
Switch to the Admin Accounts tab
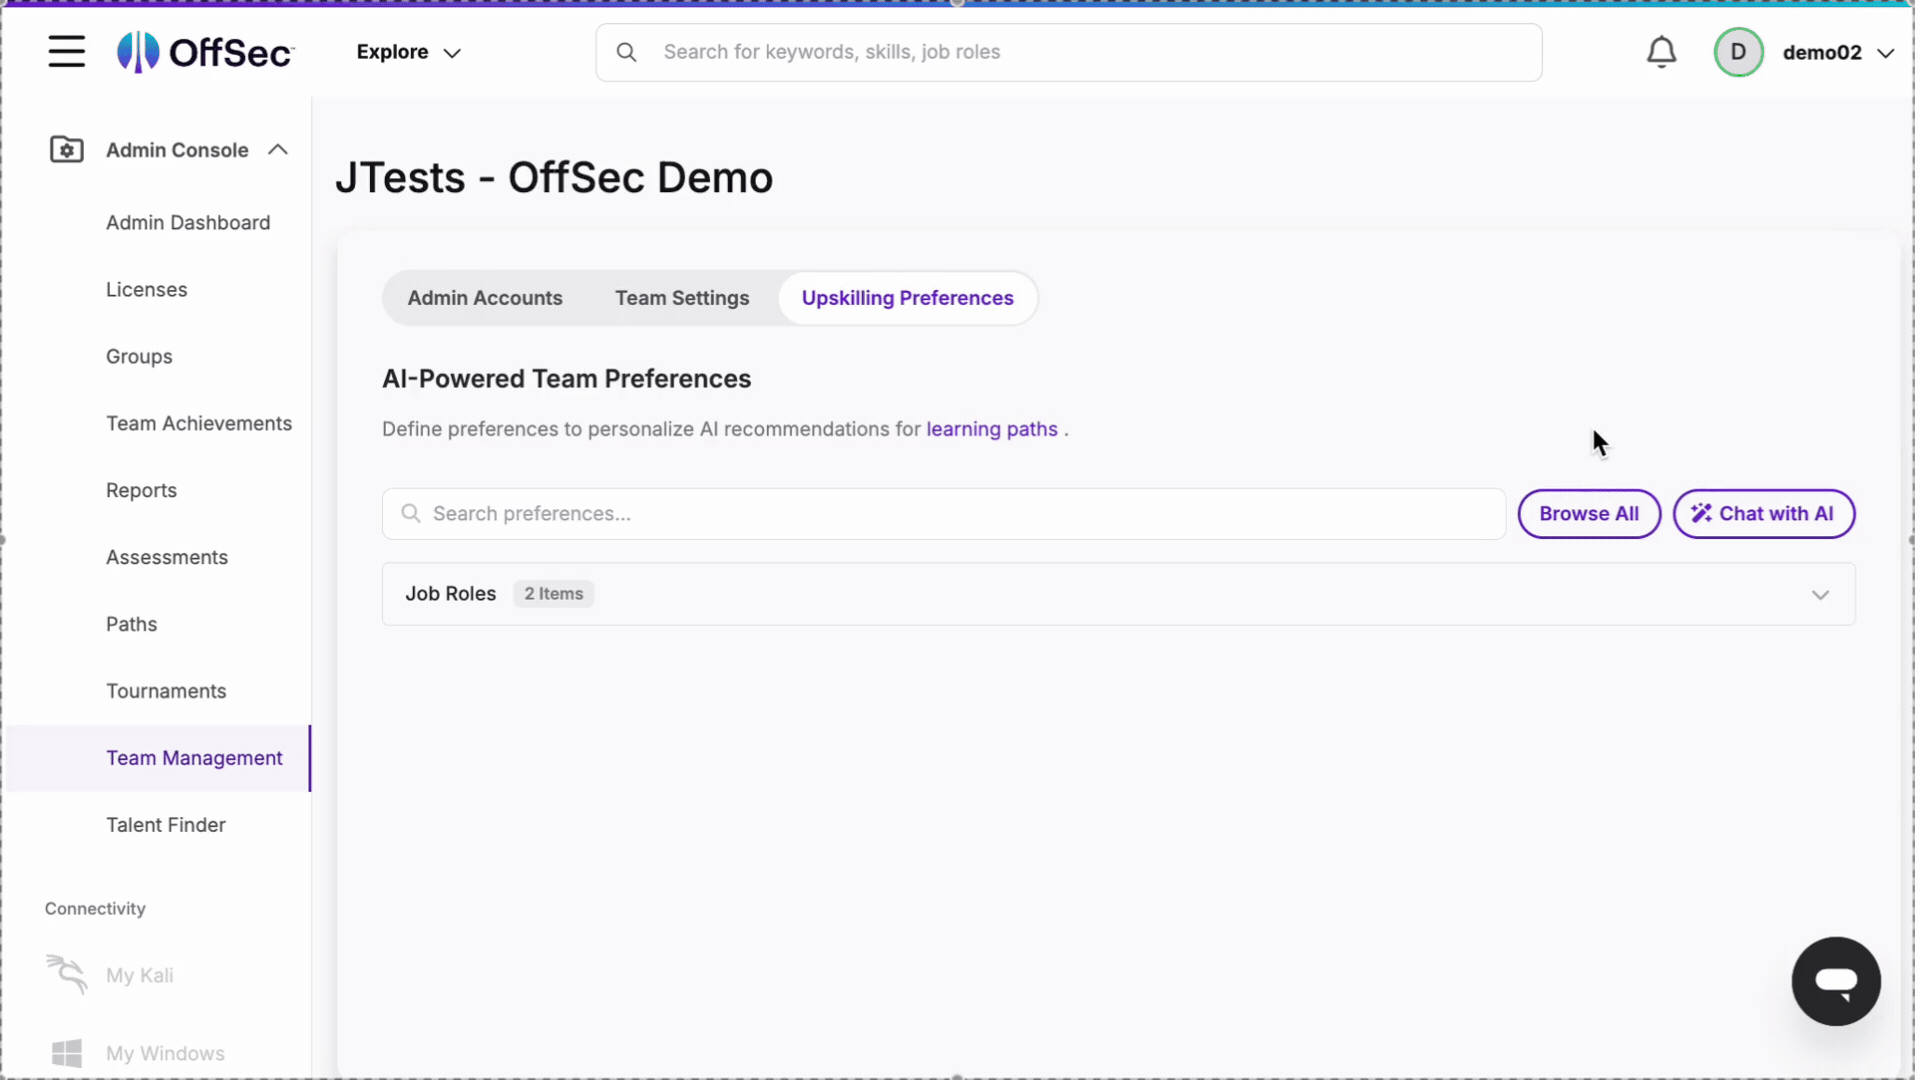(485, 297)
